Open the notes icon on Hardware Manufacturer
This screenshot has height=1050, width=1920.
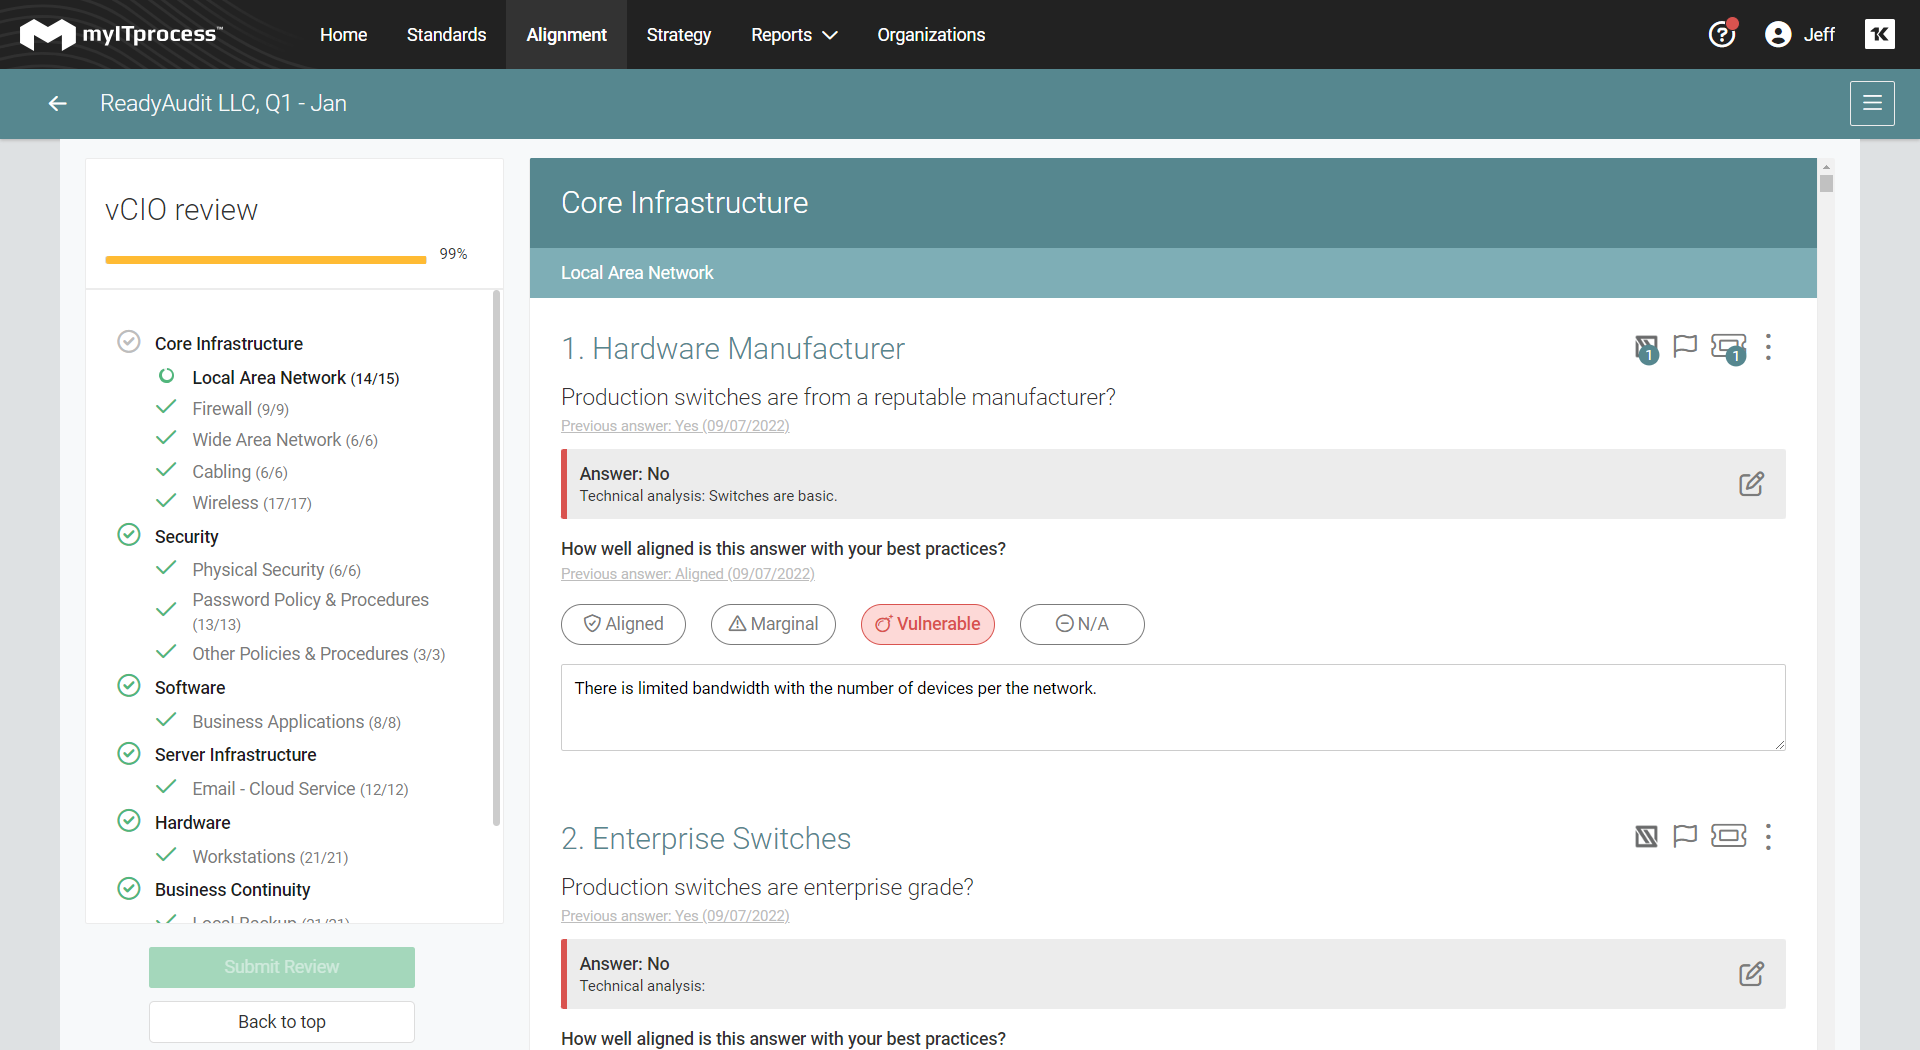coord(1646,347)
